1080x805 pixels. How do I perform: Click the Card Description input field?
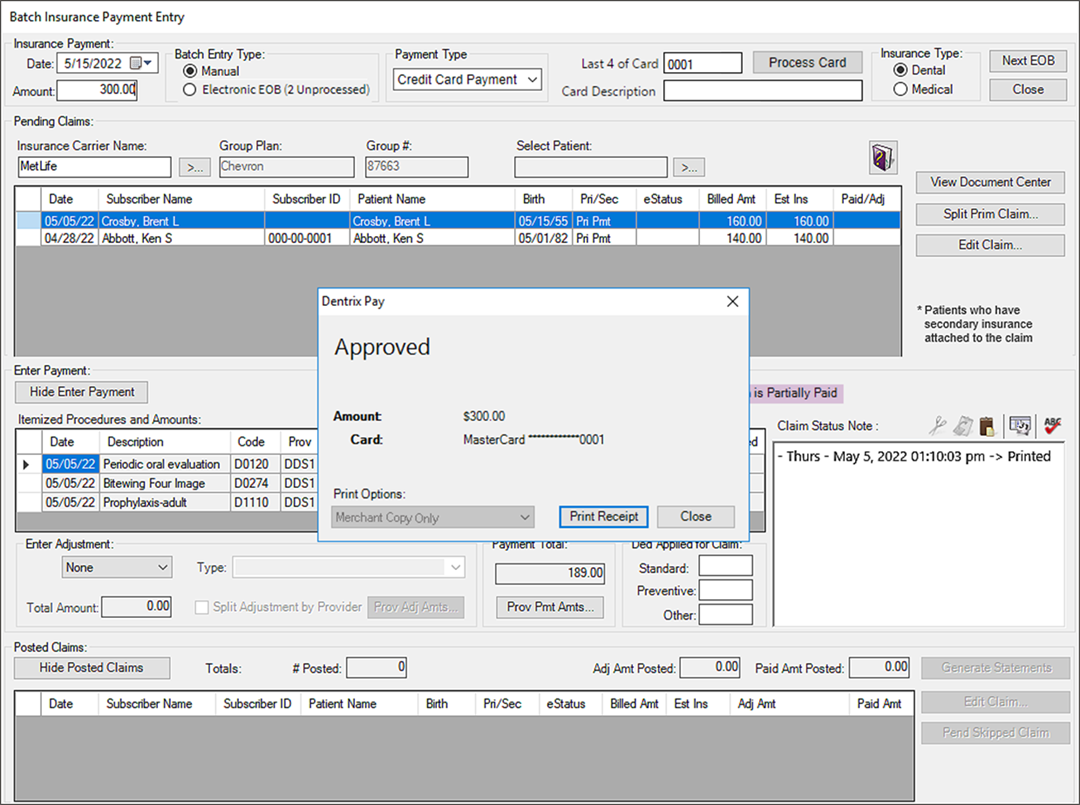tap(762, 91)
